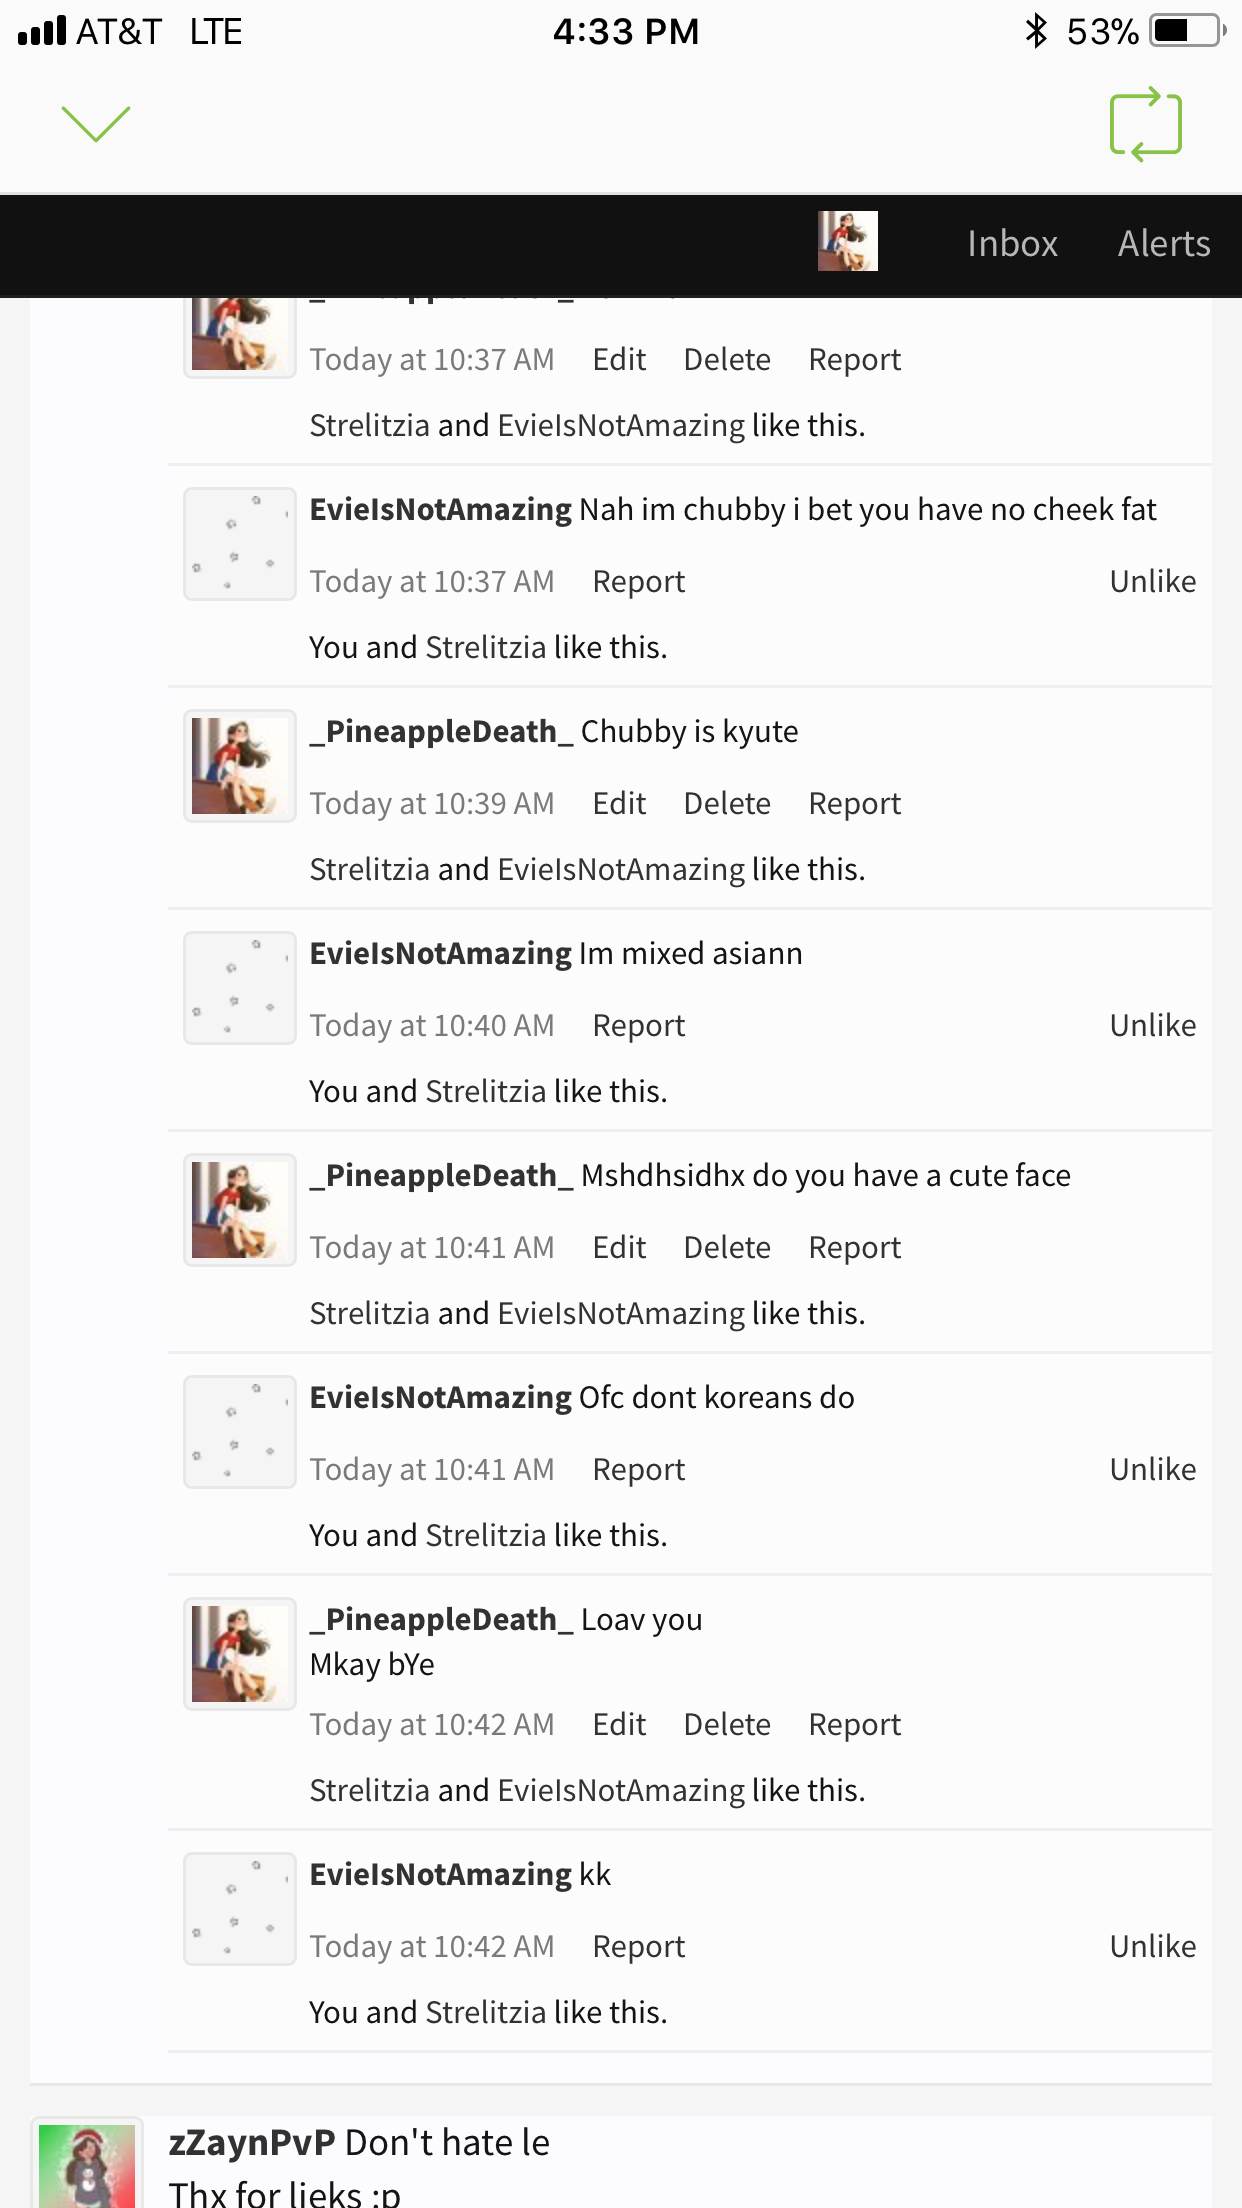1242x2208 pixels.
Task: Tap the green down chevron to collapse
Action: (96, 124)
